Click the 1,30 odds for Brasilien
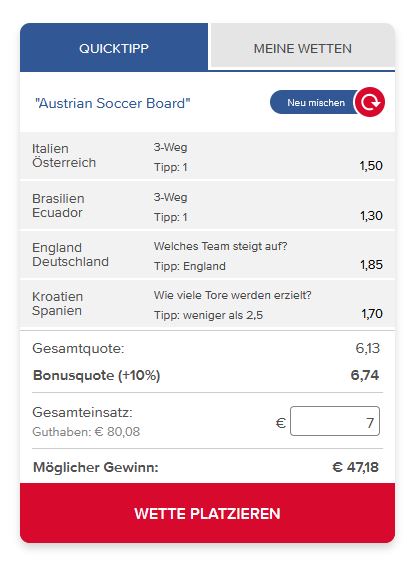Screen dimensions: 407x567 point(371,216)
